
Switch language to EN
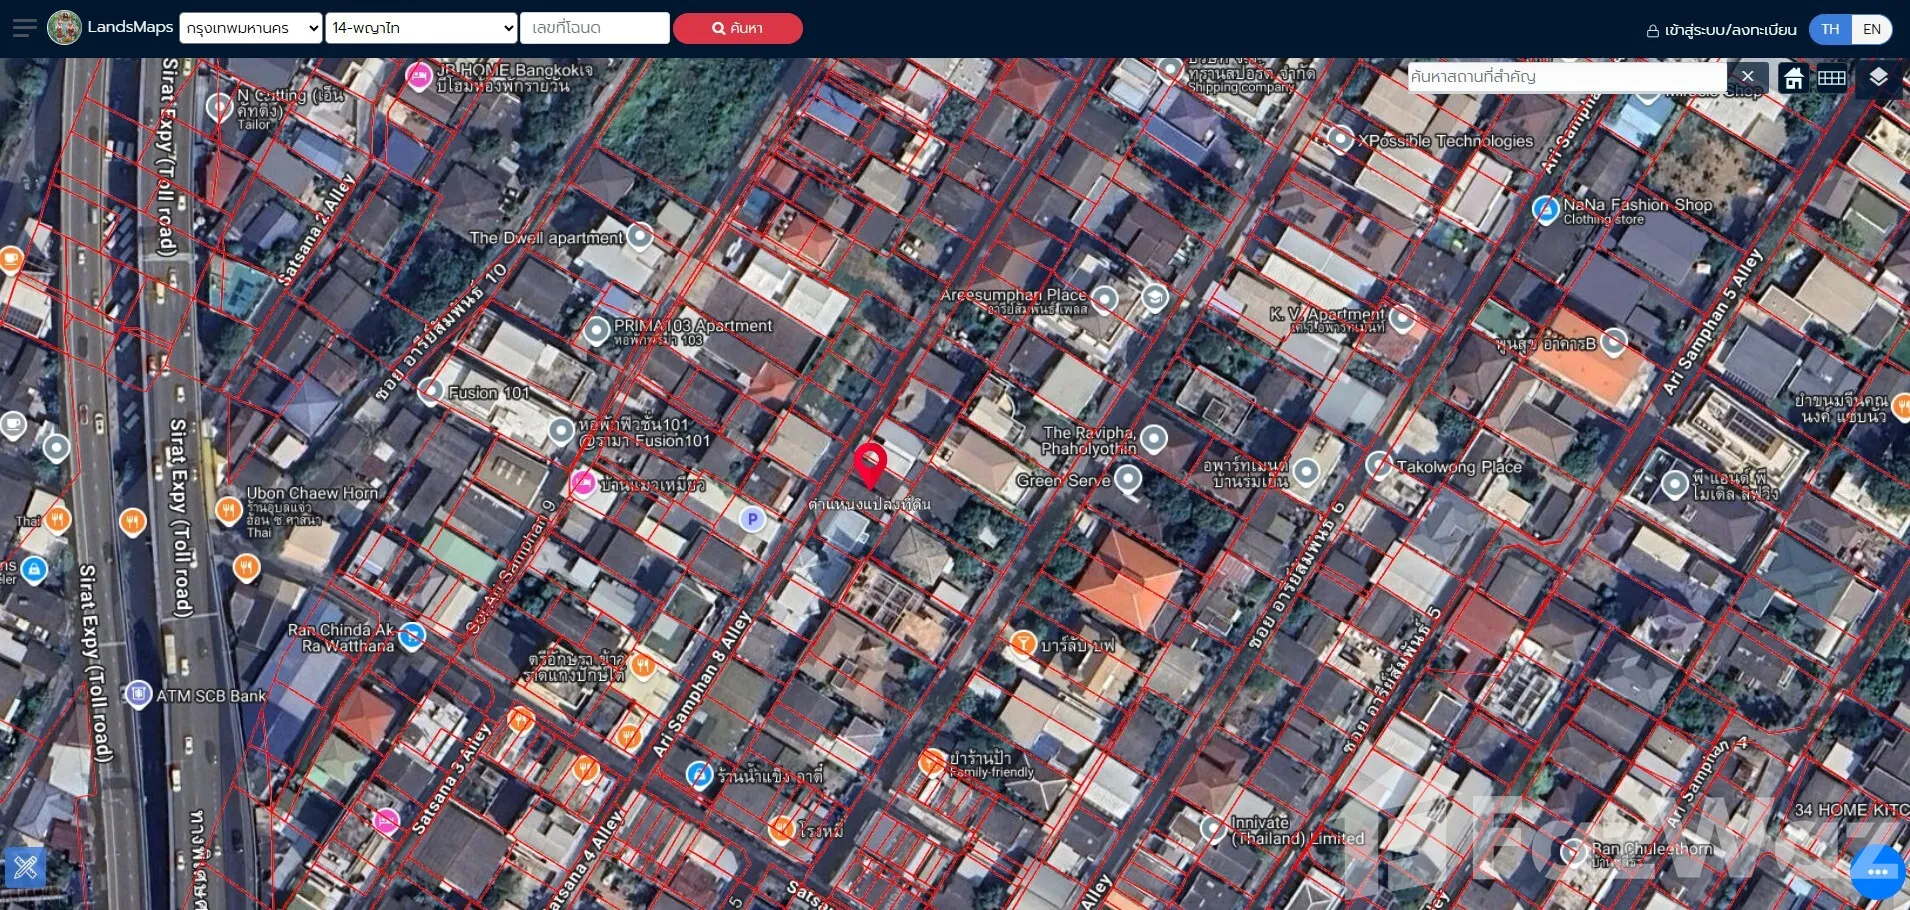click(x=1872, y=29)
